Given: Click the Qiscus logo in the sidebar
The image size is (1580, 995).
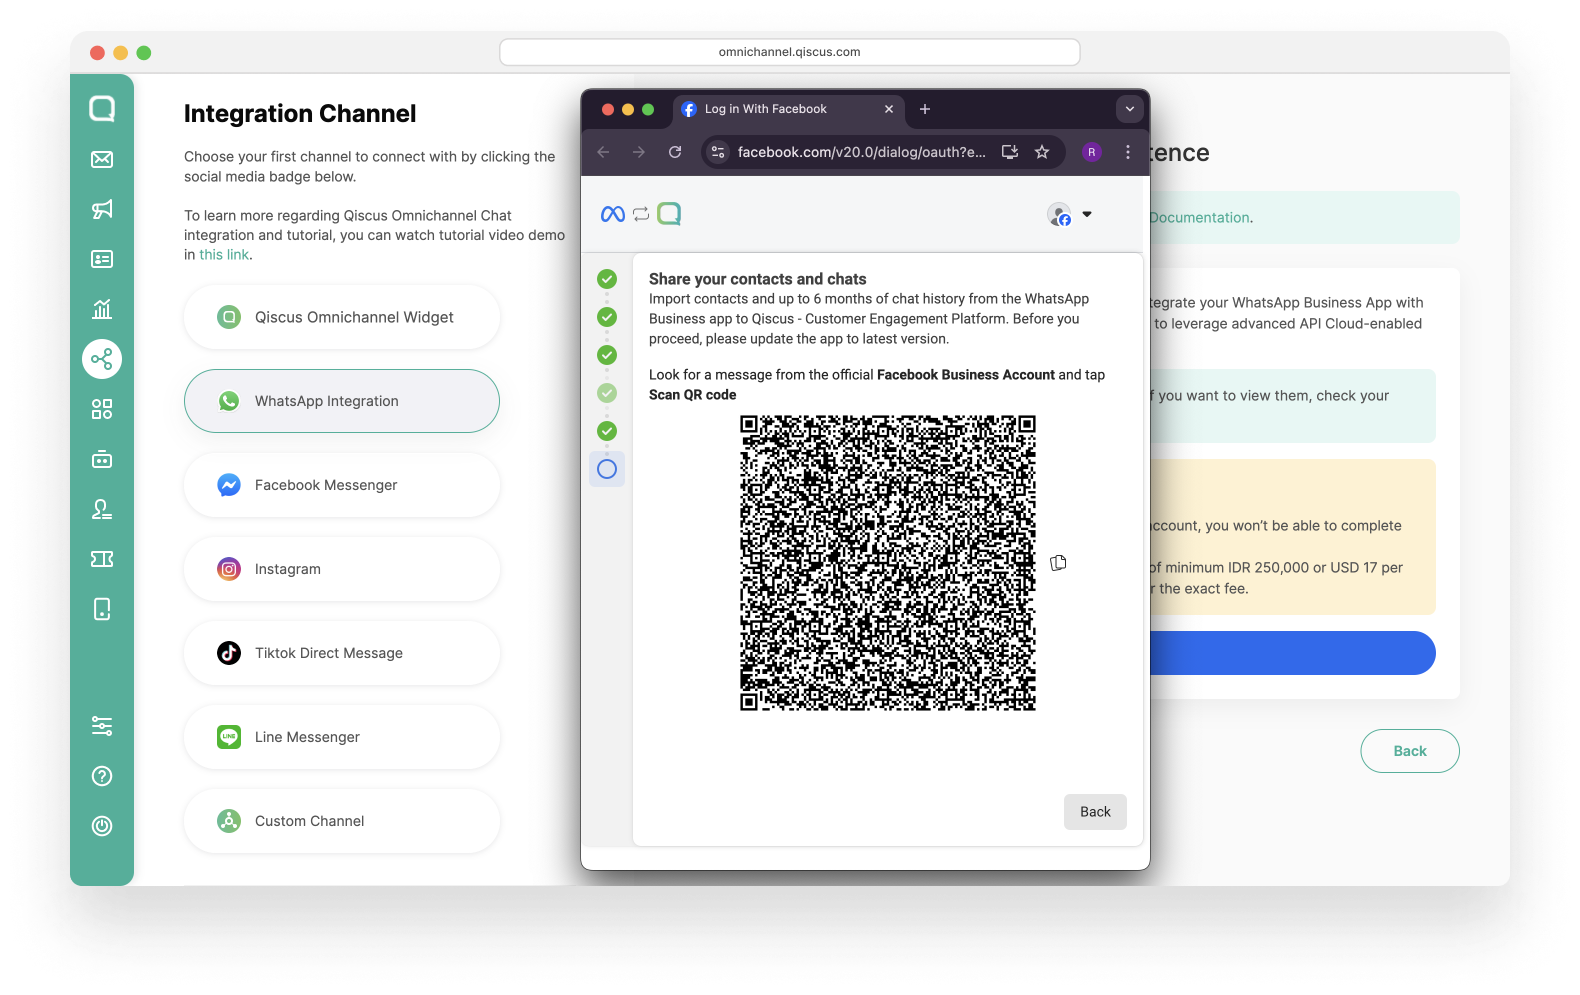Looking at the screenshot, I should click(102, 108).
